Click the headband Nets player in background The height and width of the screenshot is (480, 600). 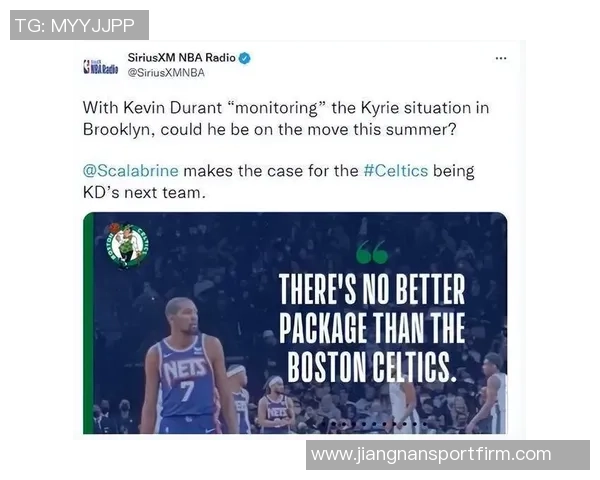[276, 404]
